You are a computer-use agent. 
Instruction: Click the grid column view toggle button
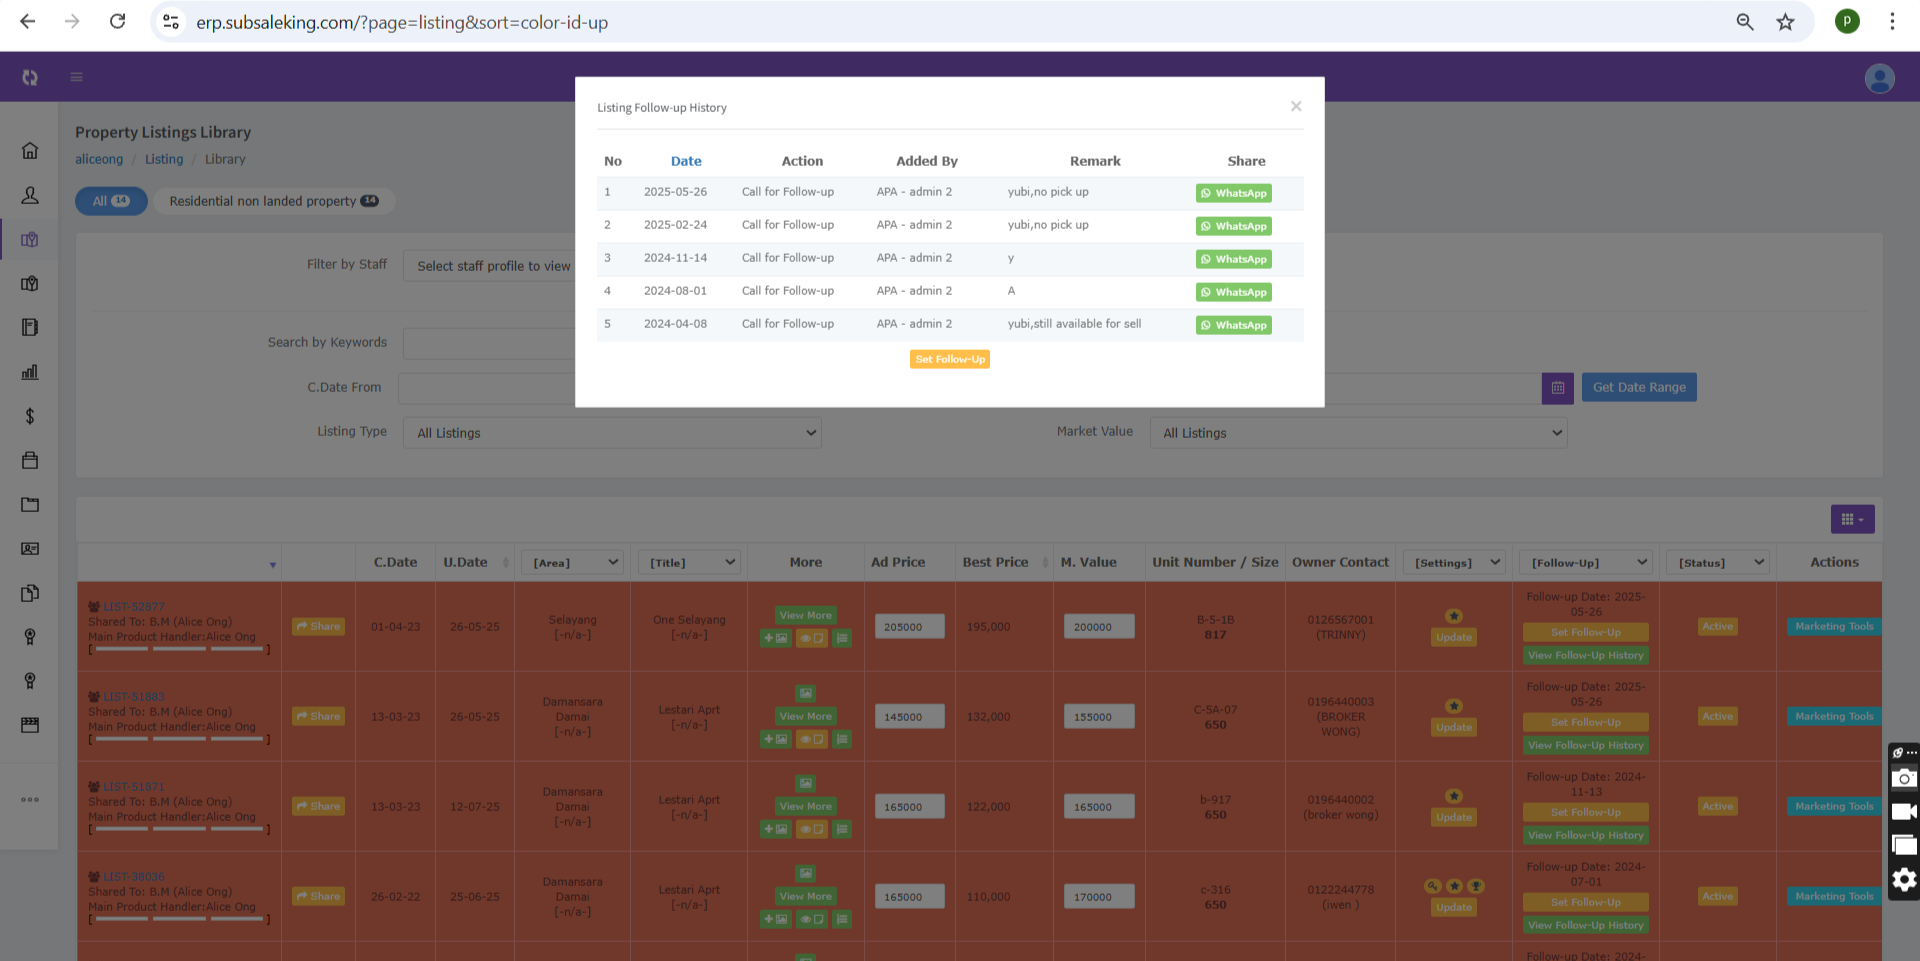[x=1852, y=519]
